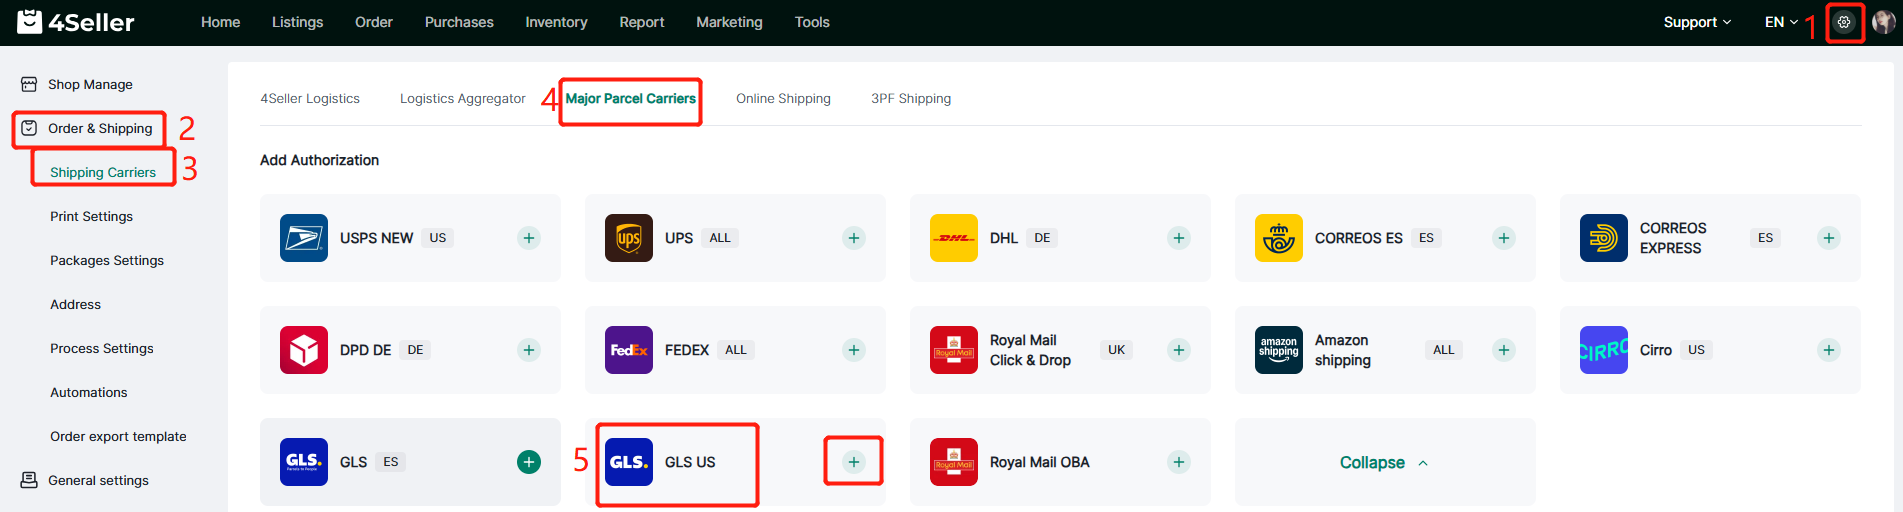Switch to 4Seller Logistics tab
The height and width of the screenshot is (512, 1903).
310,98
